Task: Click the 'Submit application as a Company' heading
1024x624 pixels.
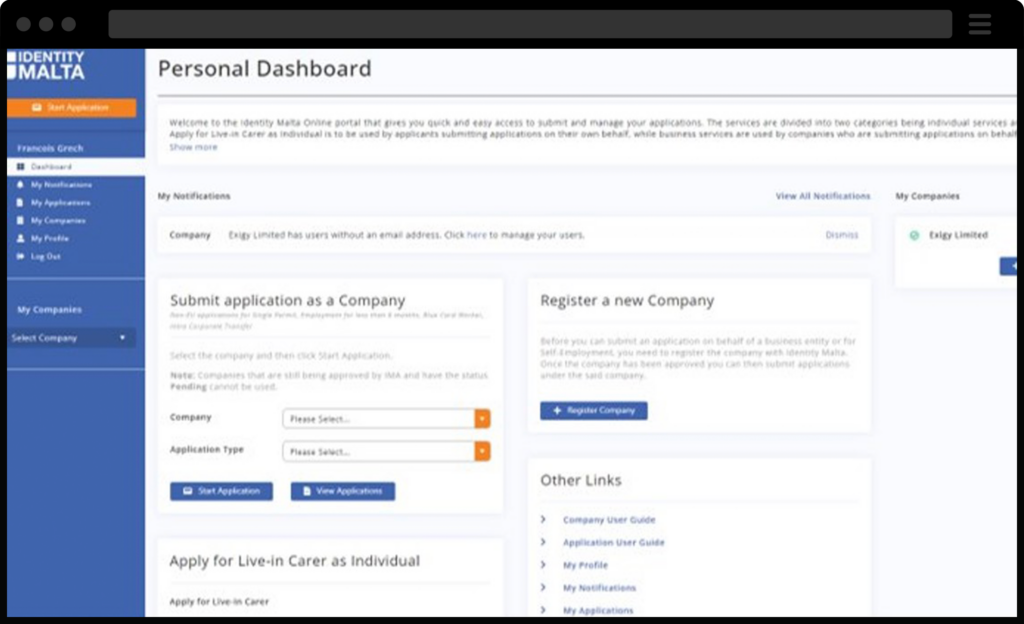Action: (288, 300)
